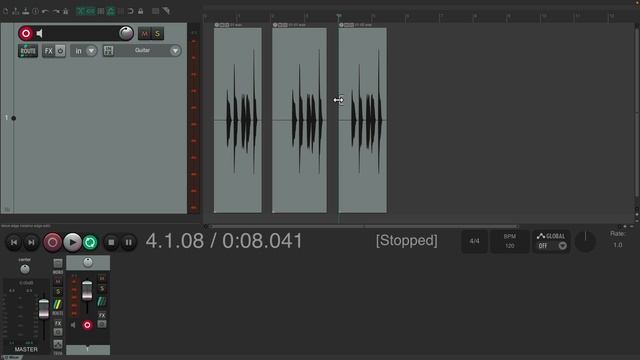The height and width of the screenshot is (360, 640).
Task: Stop playback transport button
Action: point(111,242)
